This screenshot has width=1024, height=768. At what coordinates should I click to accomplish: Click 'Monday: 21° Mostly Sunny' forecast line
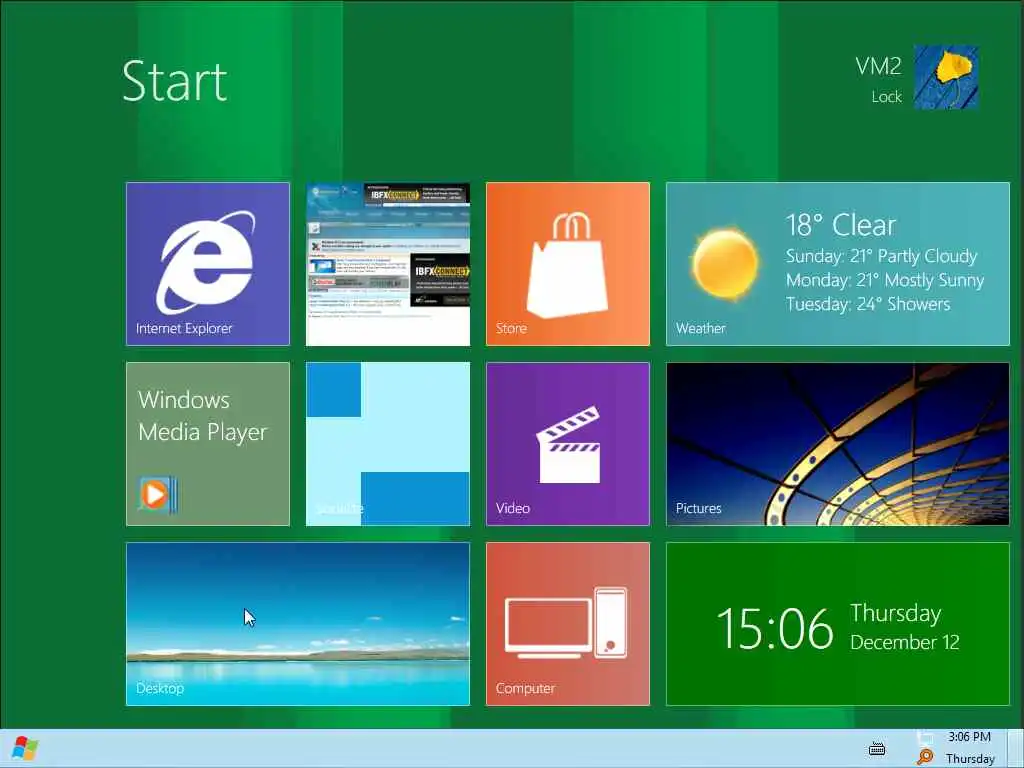(x=885, y=280)
